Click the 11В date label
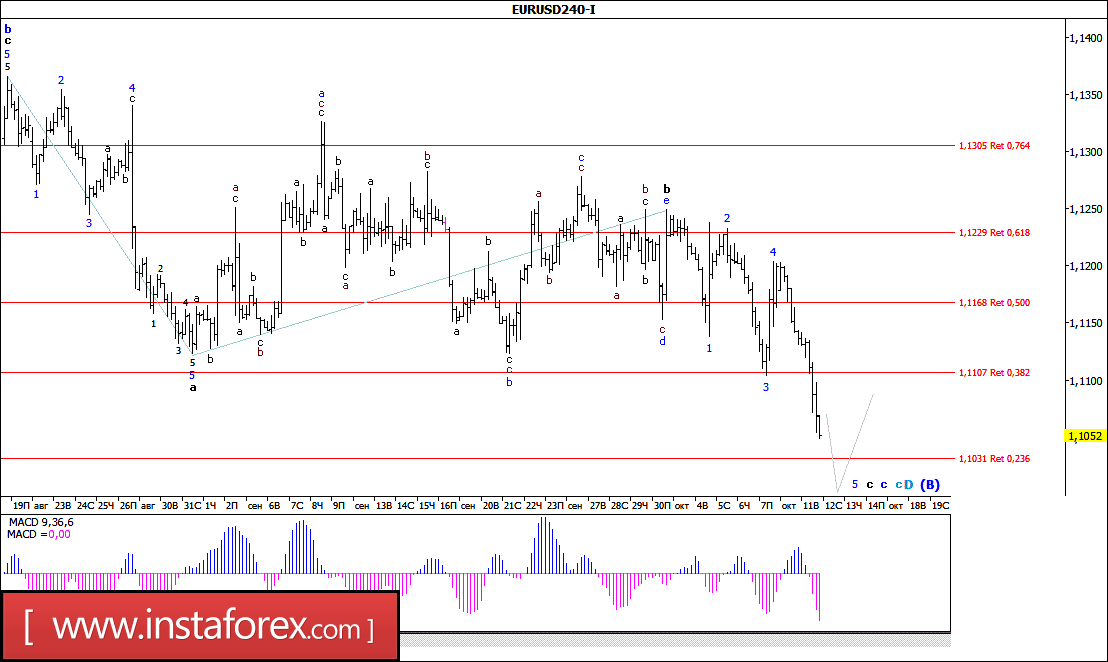1108x662 pixels. 811,505
